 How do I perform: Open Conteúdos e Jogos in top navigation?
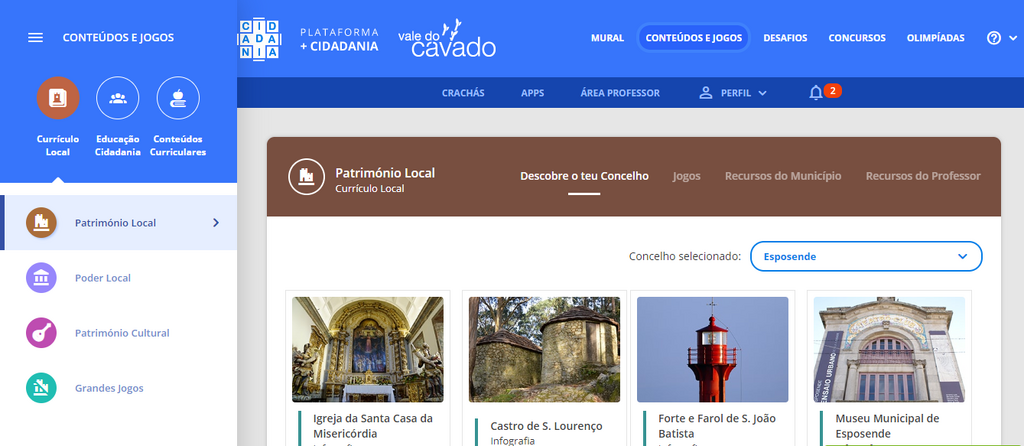(x=694, y=38)
